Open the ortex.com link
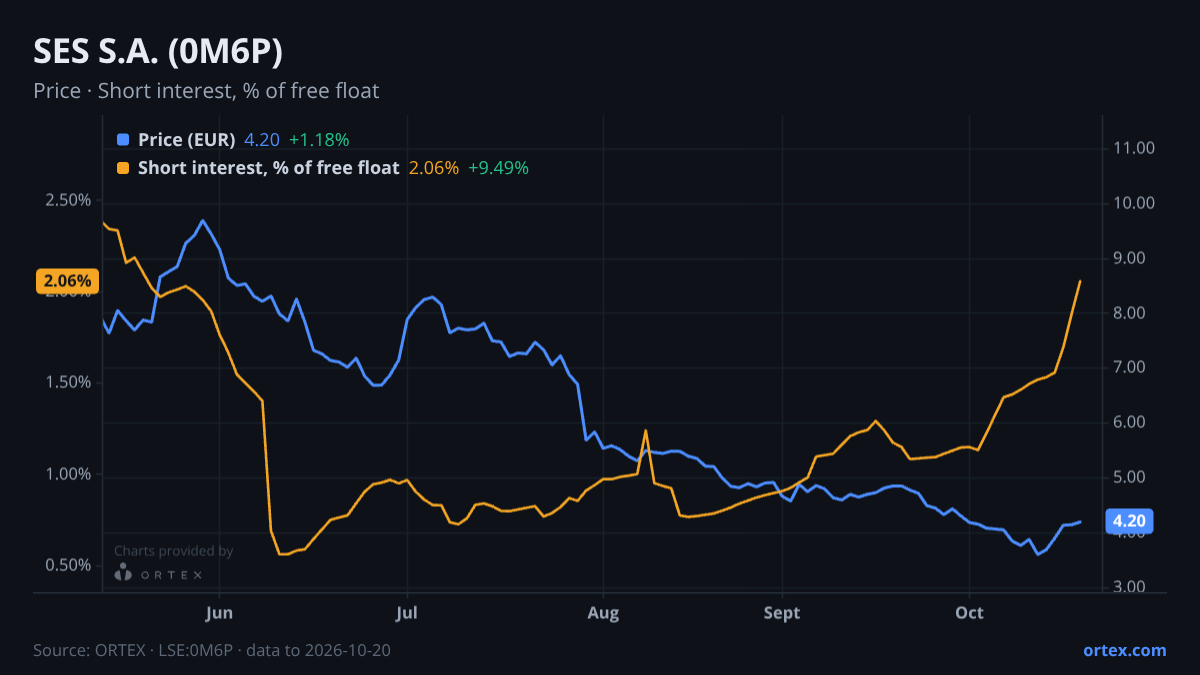 [1124, 650]
